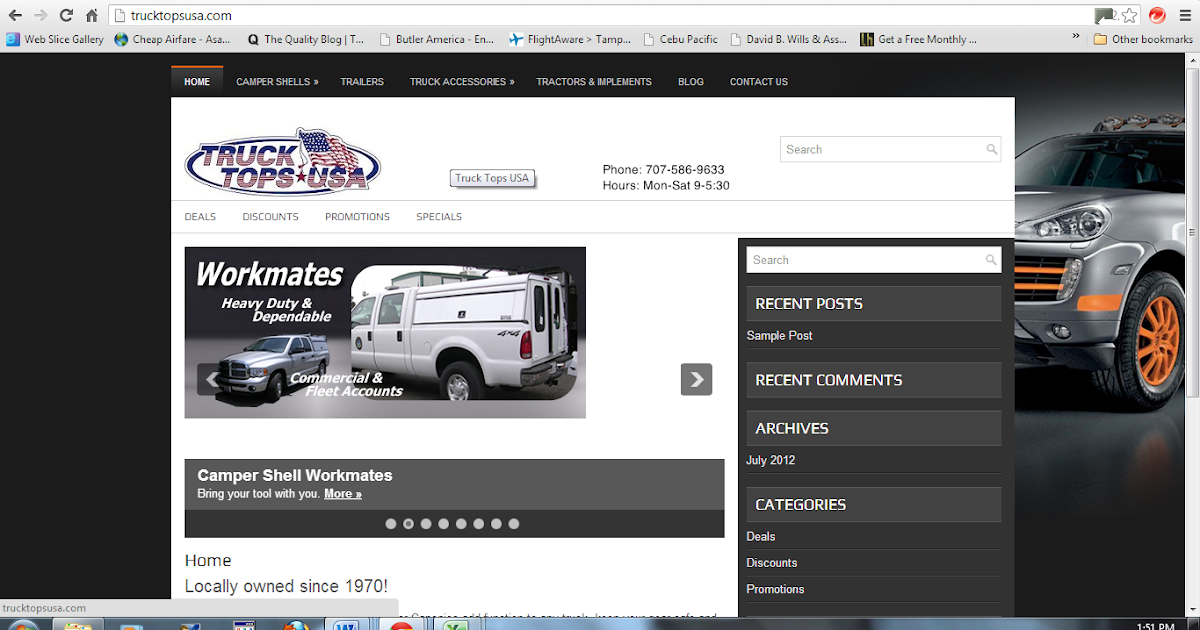
Task: Select the HOME navigation tab
Action: (196, 81)
